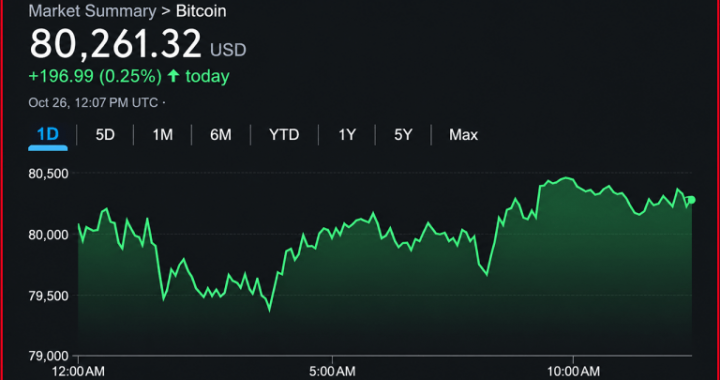The height and width of the screenshot is (380, 720).
Task: Click the green endpoint dot on the chart
Action: pos(692,200)
